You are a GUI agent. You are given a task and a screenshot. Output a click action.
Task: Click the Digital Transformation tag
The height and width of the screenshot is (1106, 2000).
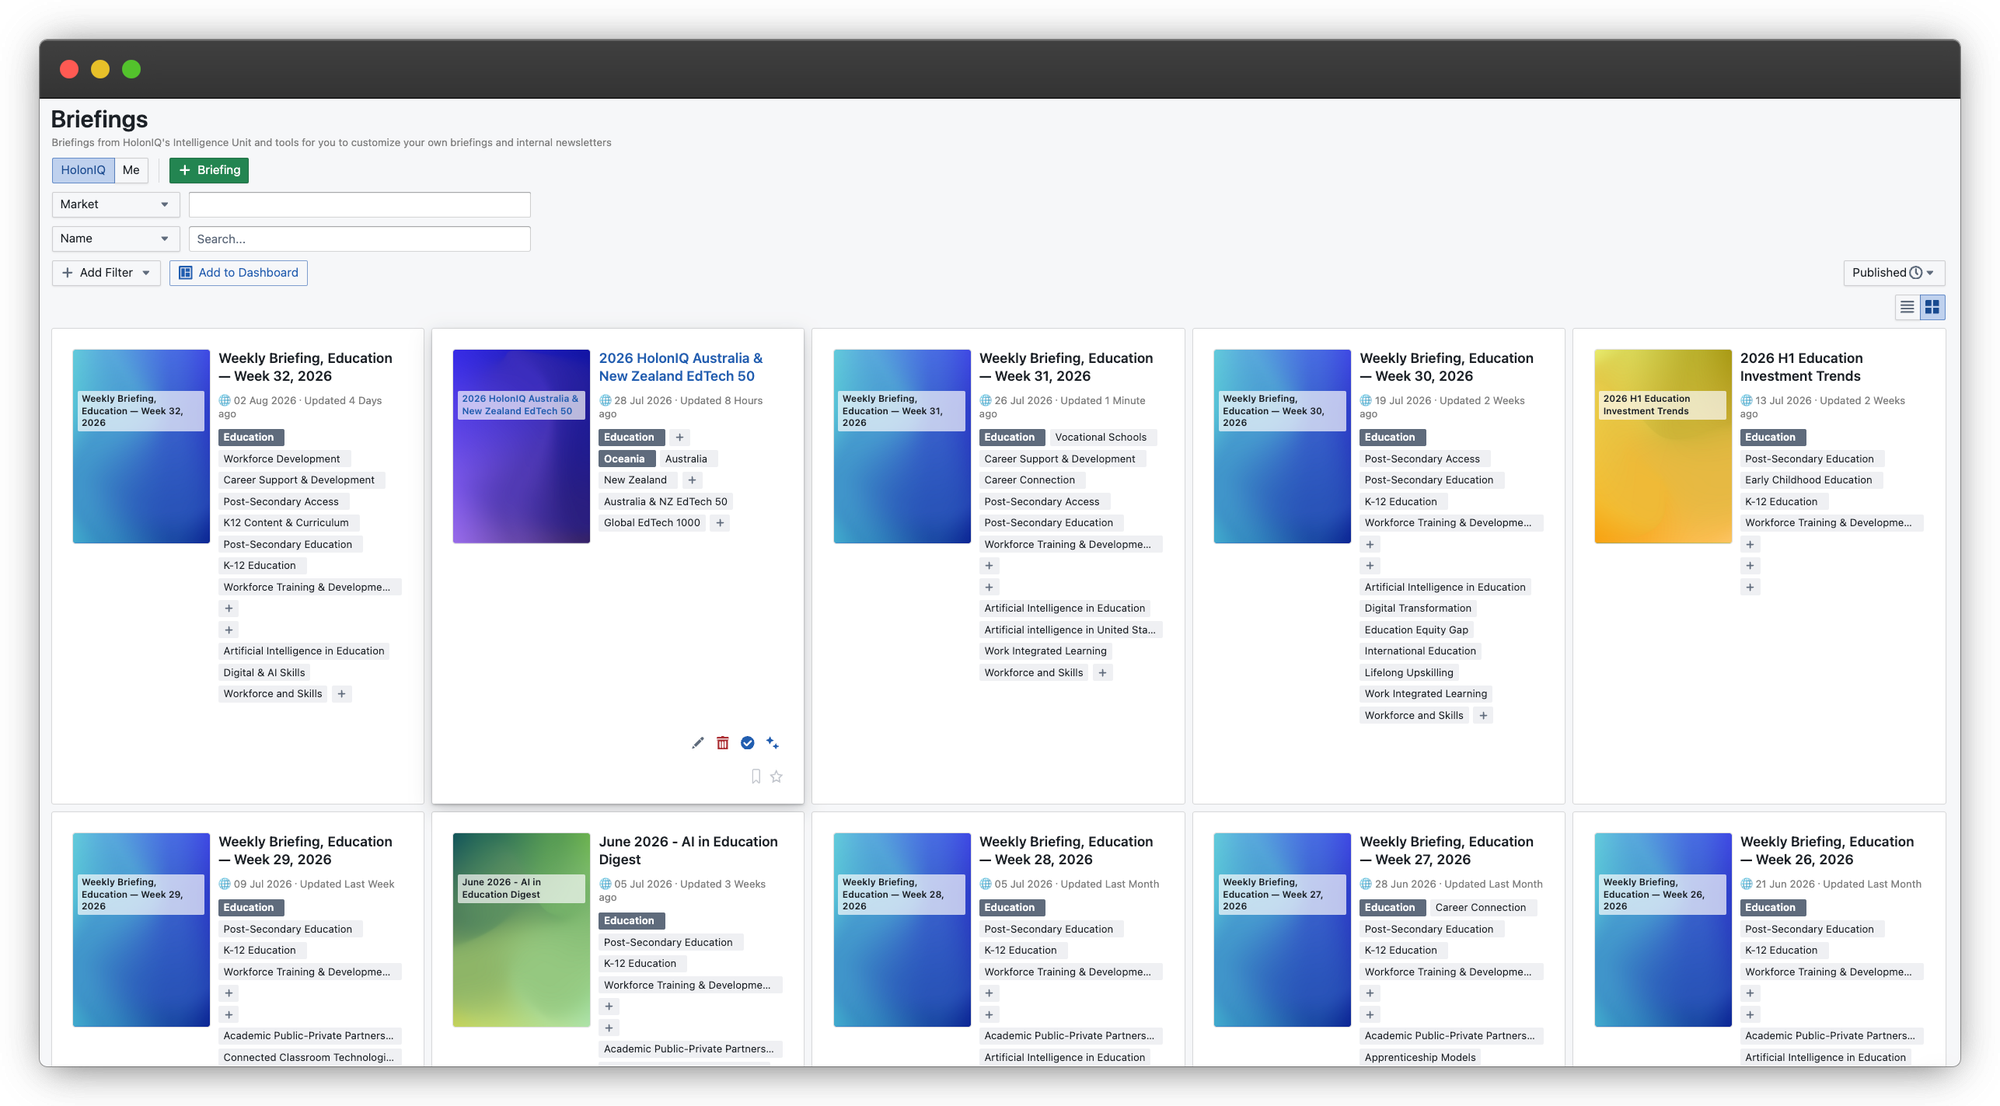(1418, 609)
